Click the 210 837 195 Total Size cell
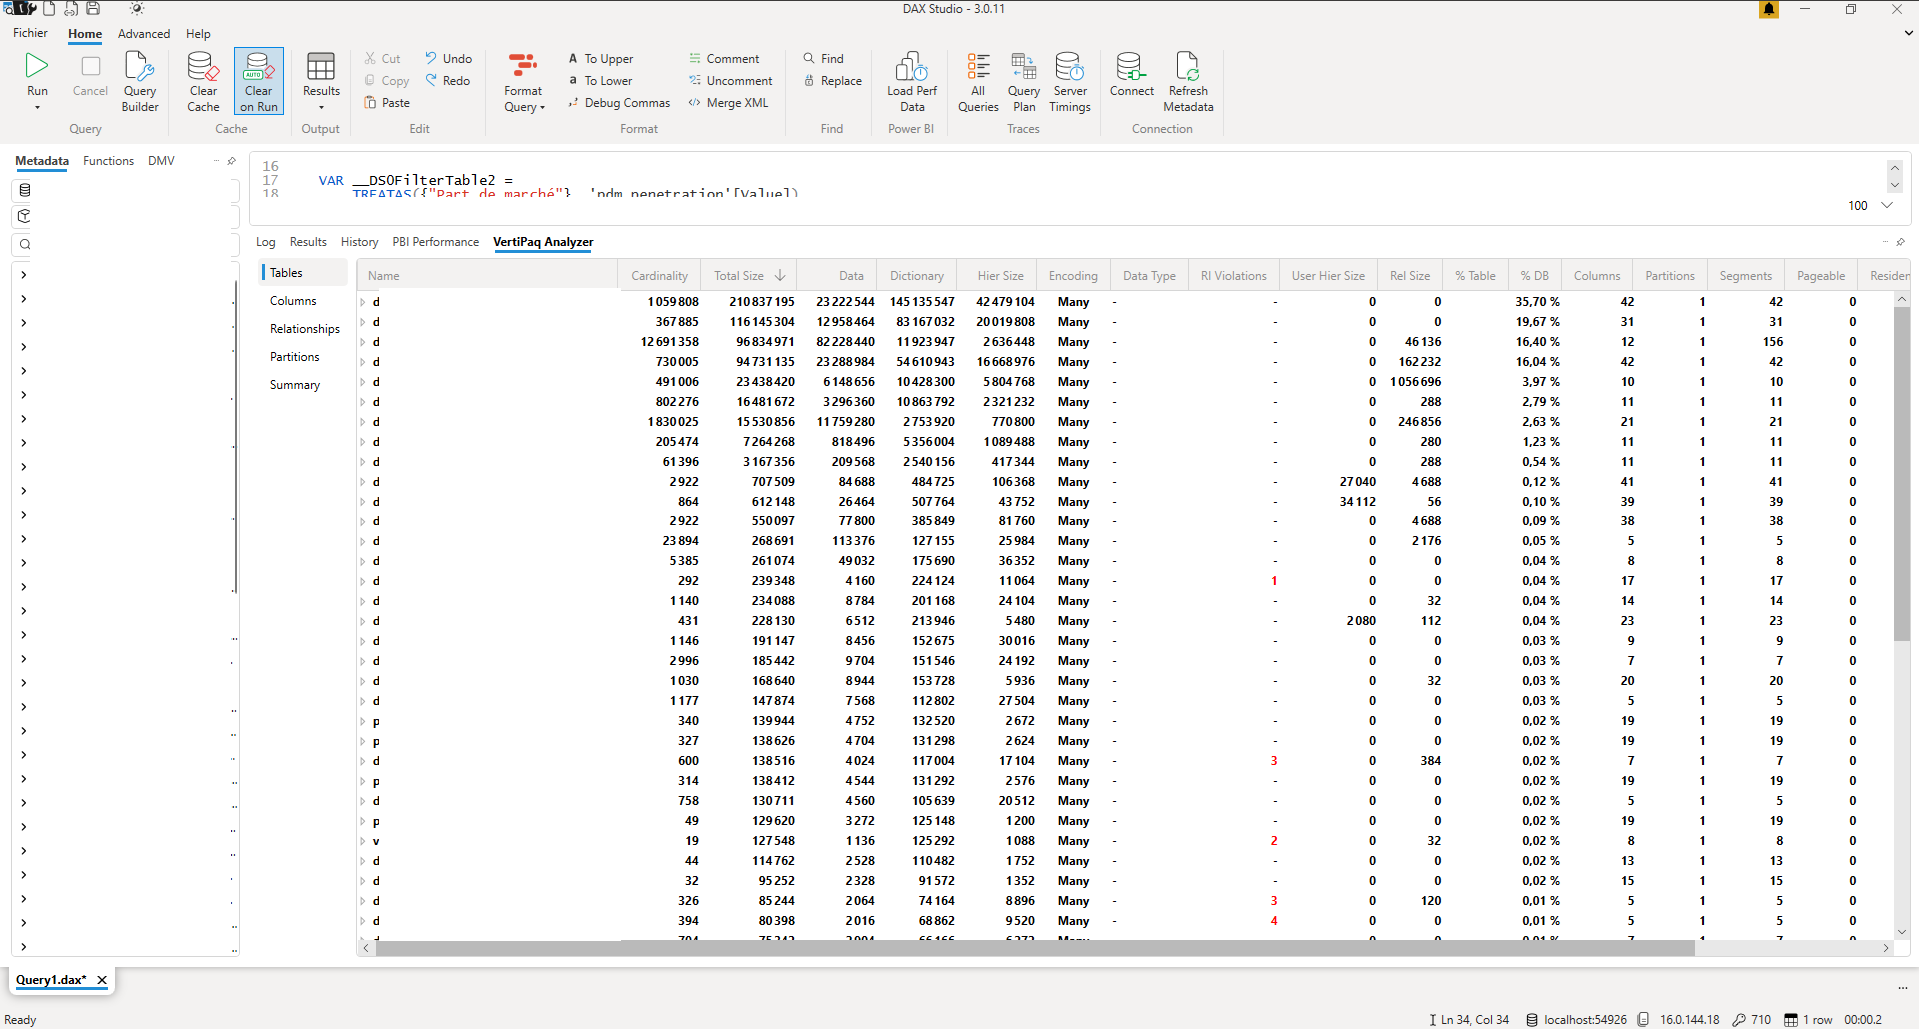Image resolution: width=1919 pixels, height=1029 pixels. (761, 302)
